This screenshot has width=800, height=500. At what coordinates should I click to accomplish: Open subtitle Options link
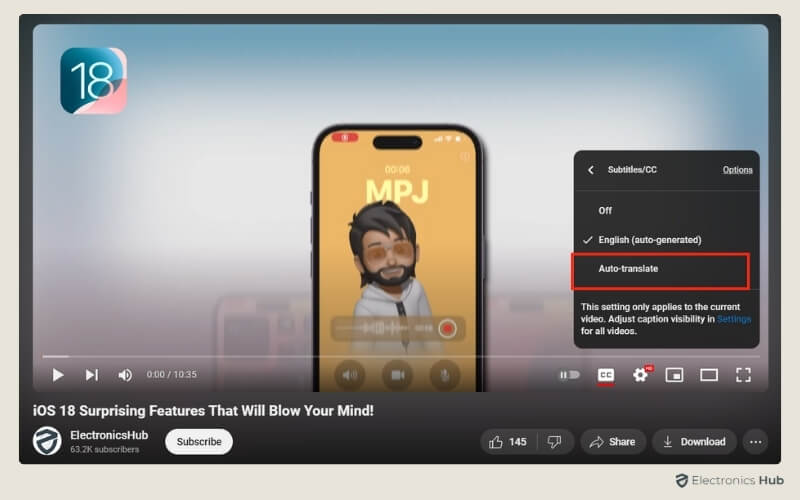737,170
